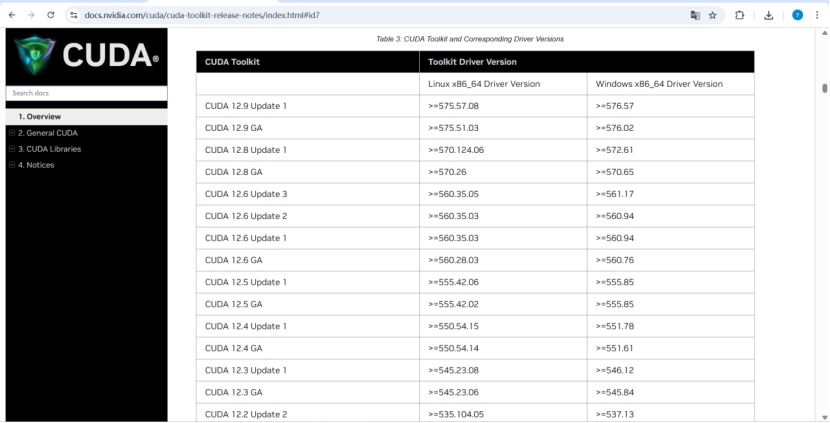Click Linux driver value >=570.26
830x423 pixels.
click(x=447, y=172)
